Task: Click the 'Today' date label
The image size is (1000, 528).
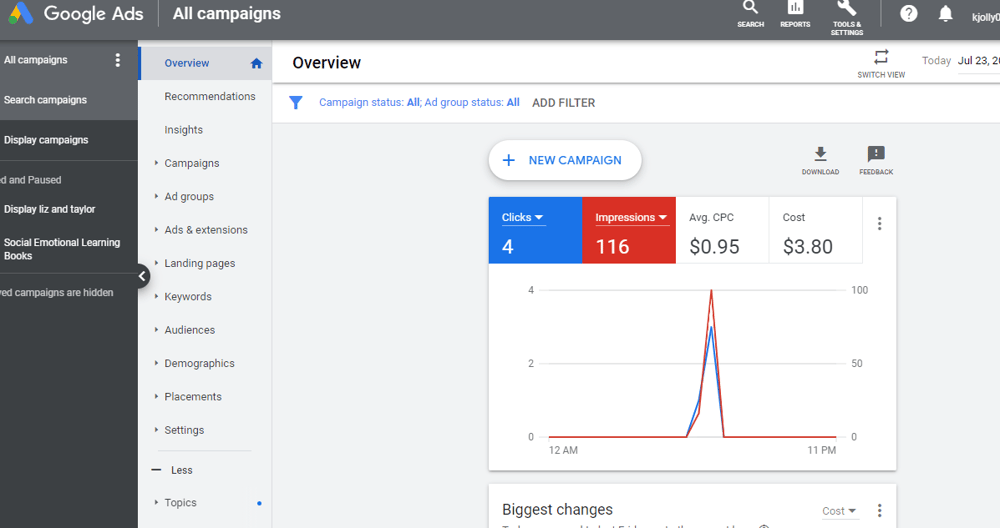Action: [x=936, y=61]
